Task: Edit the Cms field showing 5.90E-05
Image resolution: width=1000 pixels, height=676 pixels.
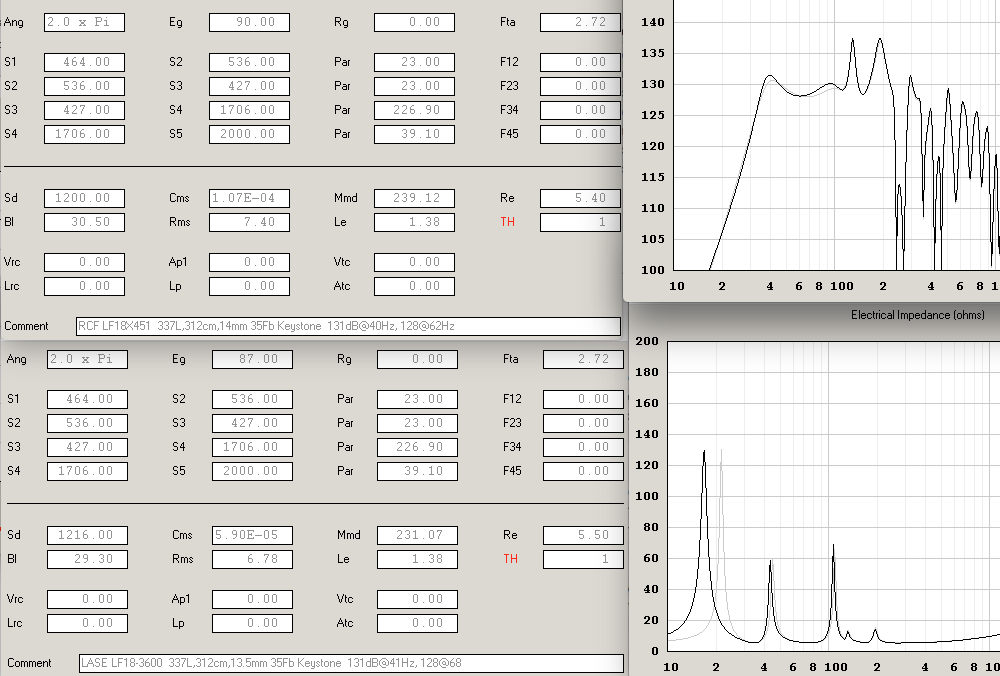Action: (253, 536)
